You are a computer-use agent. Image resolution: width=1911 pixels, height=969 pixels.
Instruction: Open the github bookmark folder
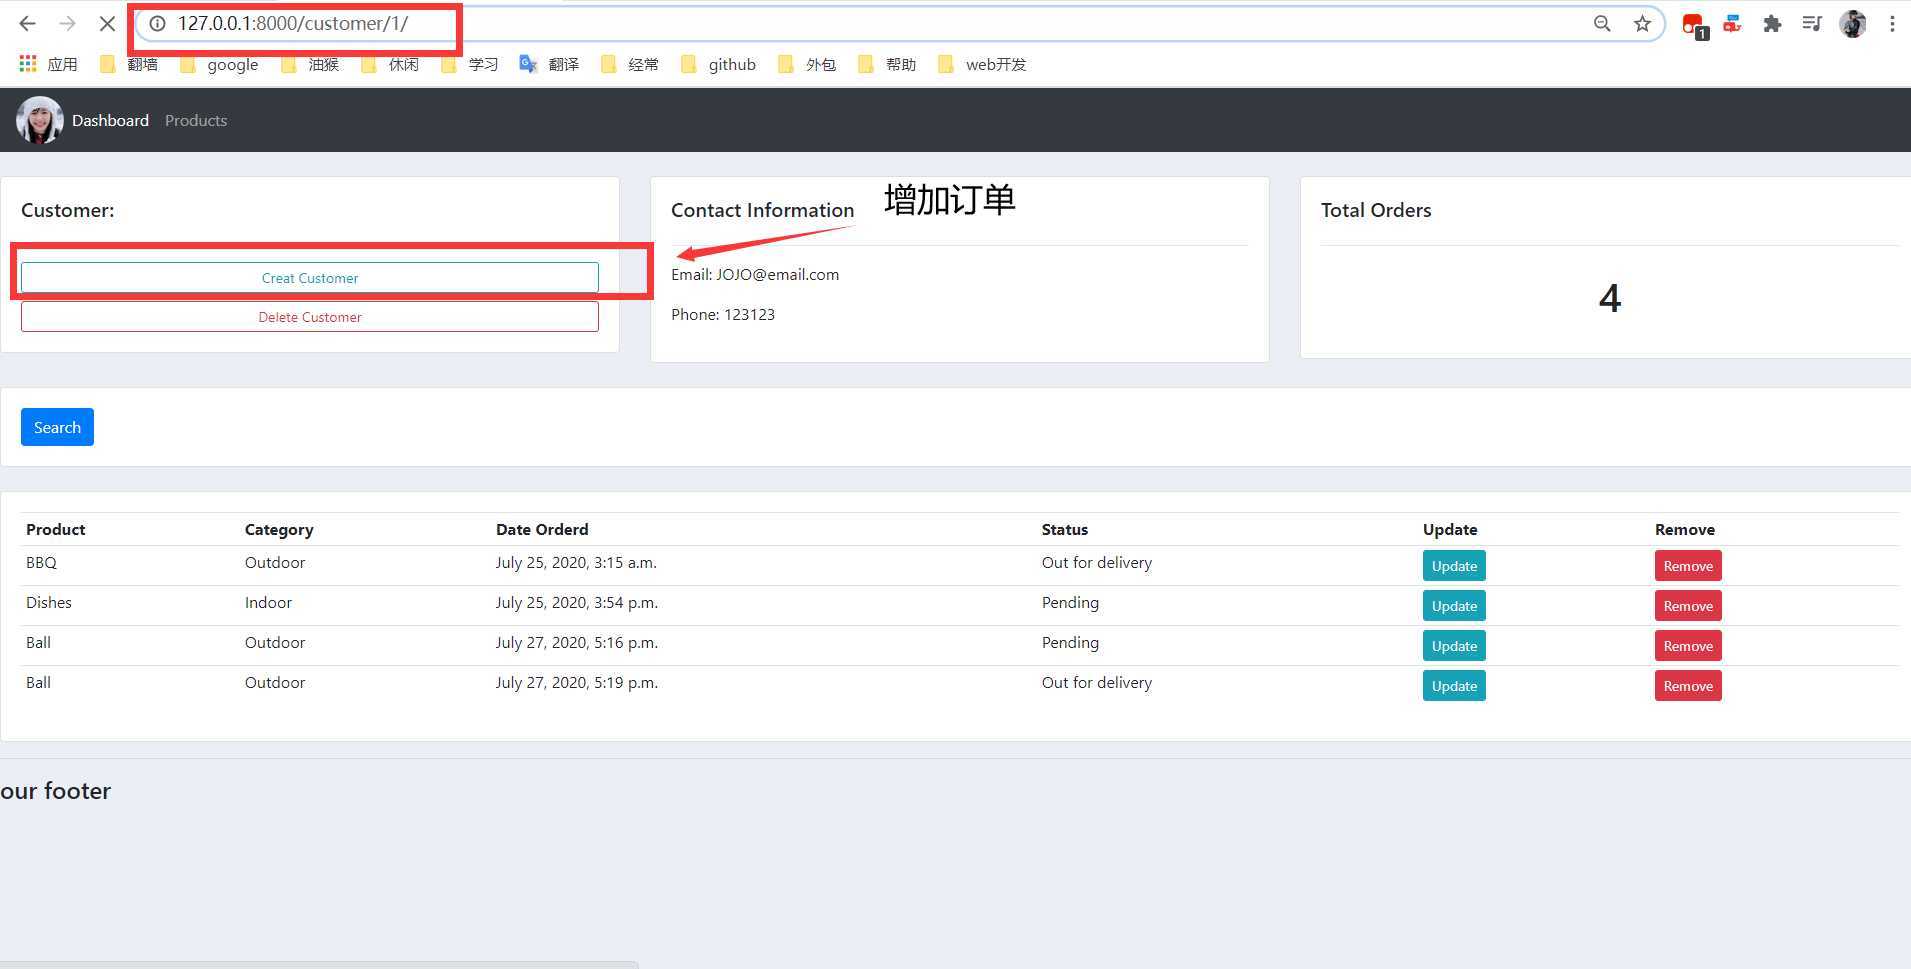[718, 64]
